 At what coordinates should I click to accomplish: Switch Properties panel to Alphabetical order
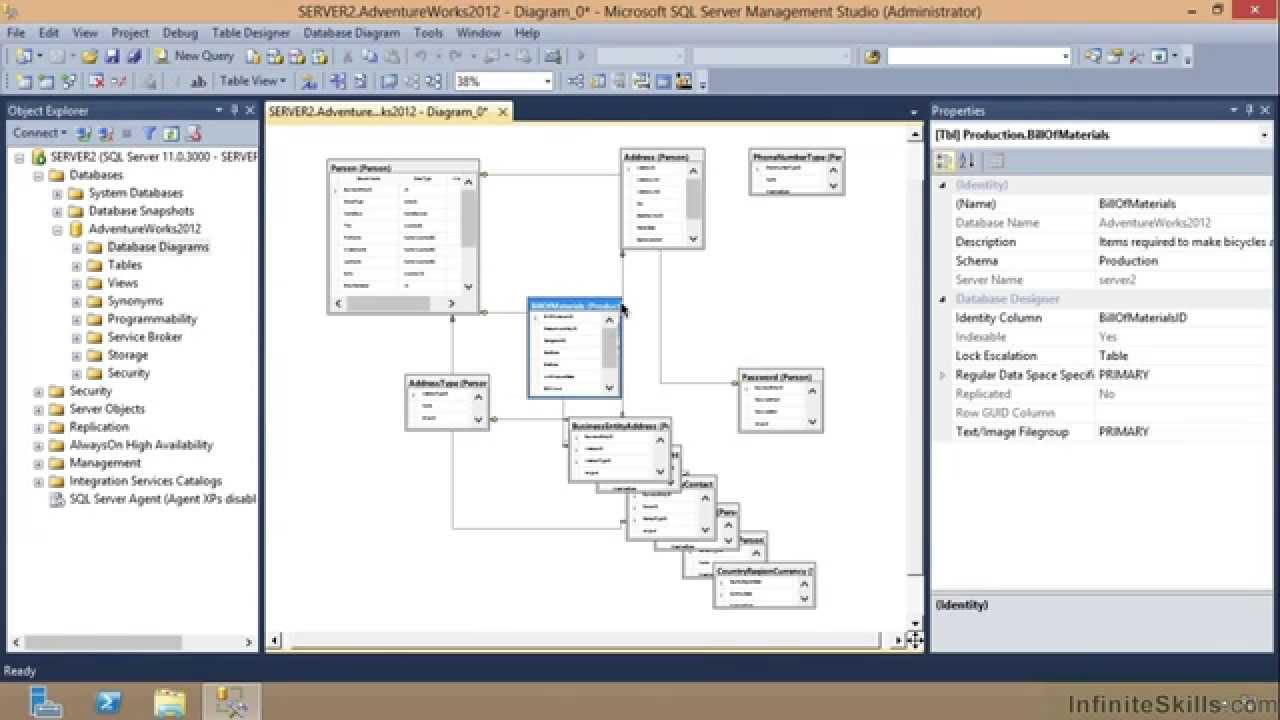click(966, 161)
